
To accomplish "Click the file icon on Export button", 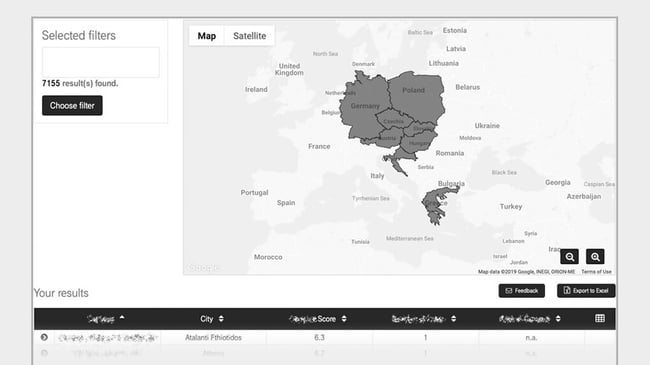I will pos(567,290).
